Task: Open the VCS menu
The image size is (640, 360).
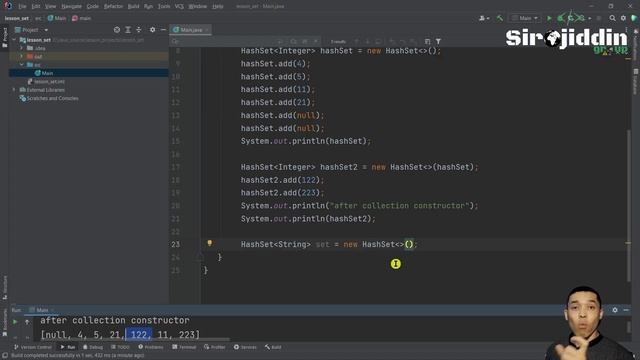Action: (179, 7)
